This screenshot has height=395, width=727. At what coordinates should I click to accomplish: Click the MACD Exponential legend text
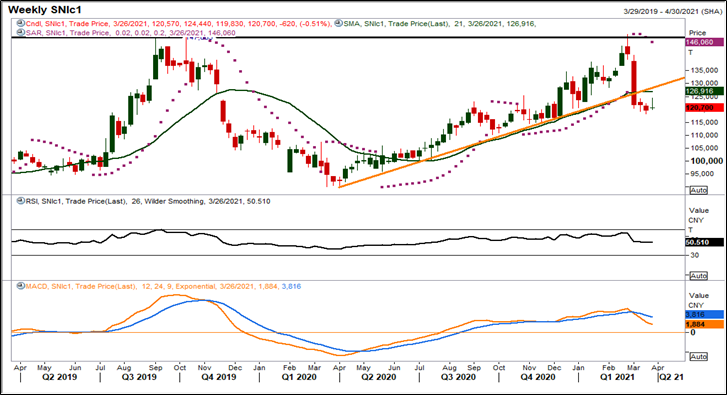tap(163, 287)
